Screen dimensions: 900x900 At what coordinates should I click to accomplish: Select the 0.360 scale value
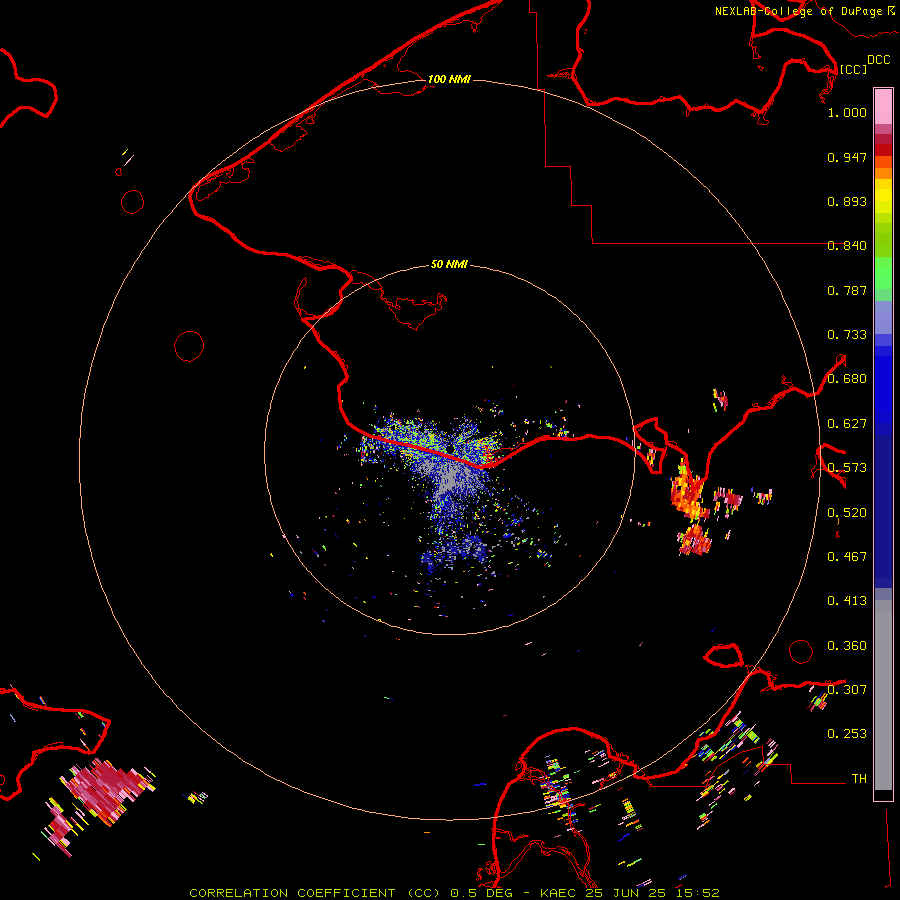coord(847,646)
